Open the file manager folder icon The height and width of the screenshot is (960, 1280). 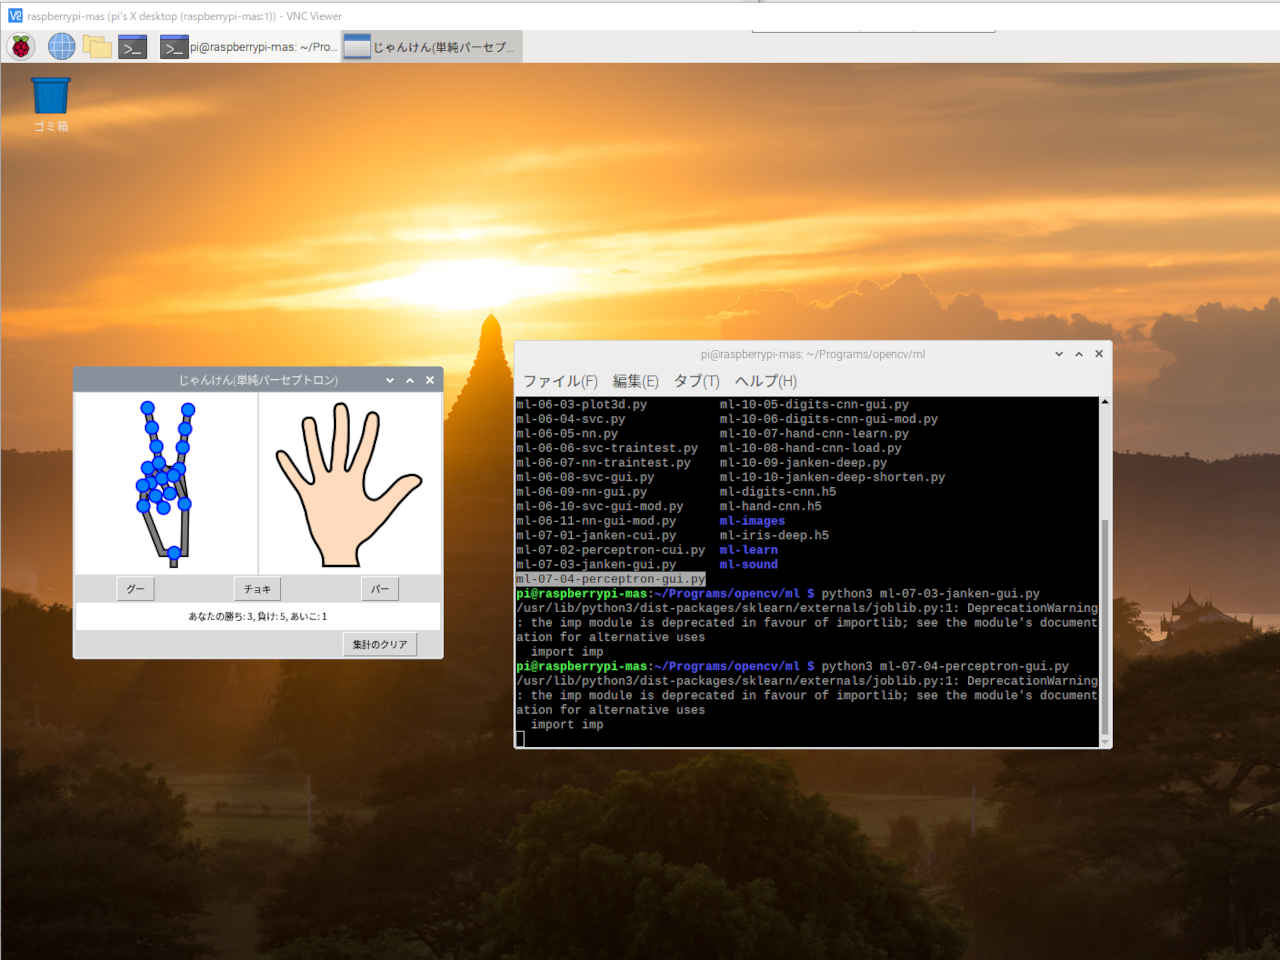coord(97,46)
